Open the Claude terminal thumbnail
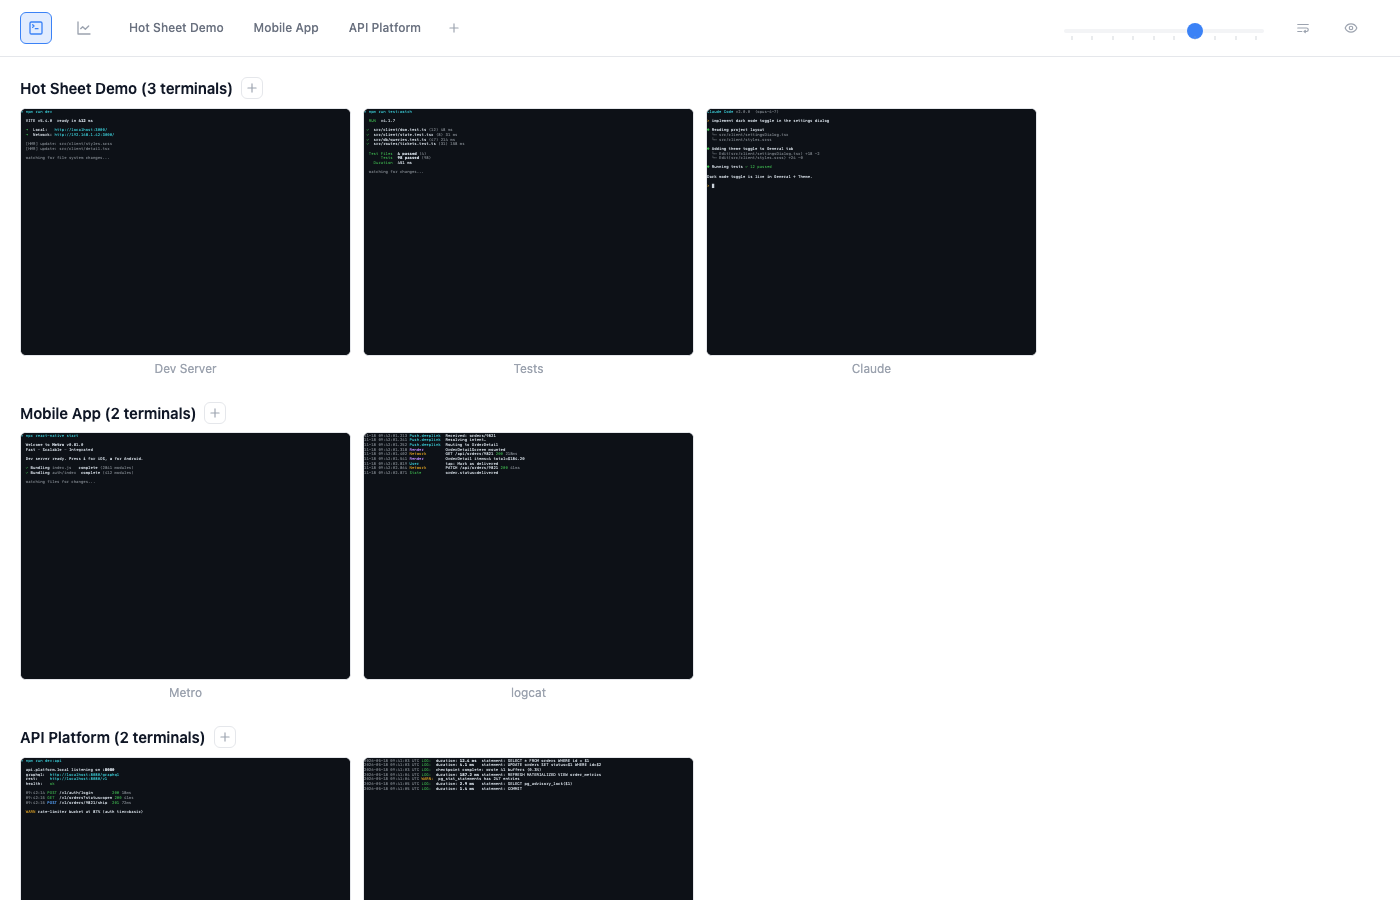This screenshot has height=900, width=1400. [x=872, y=232]
